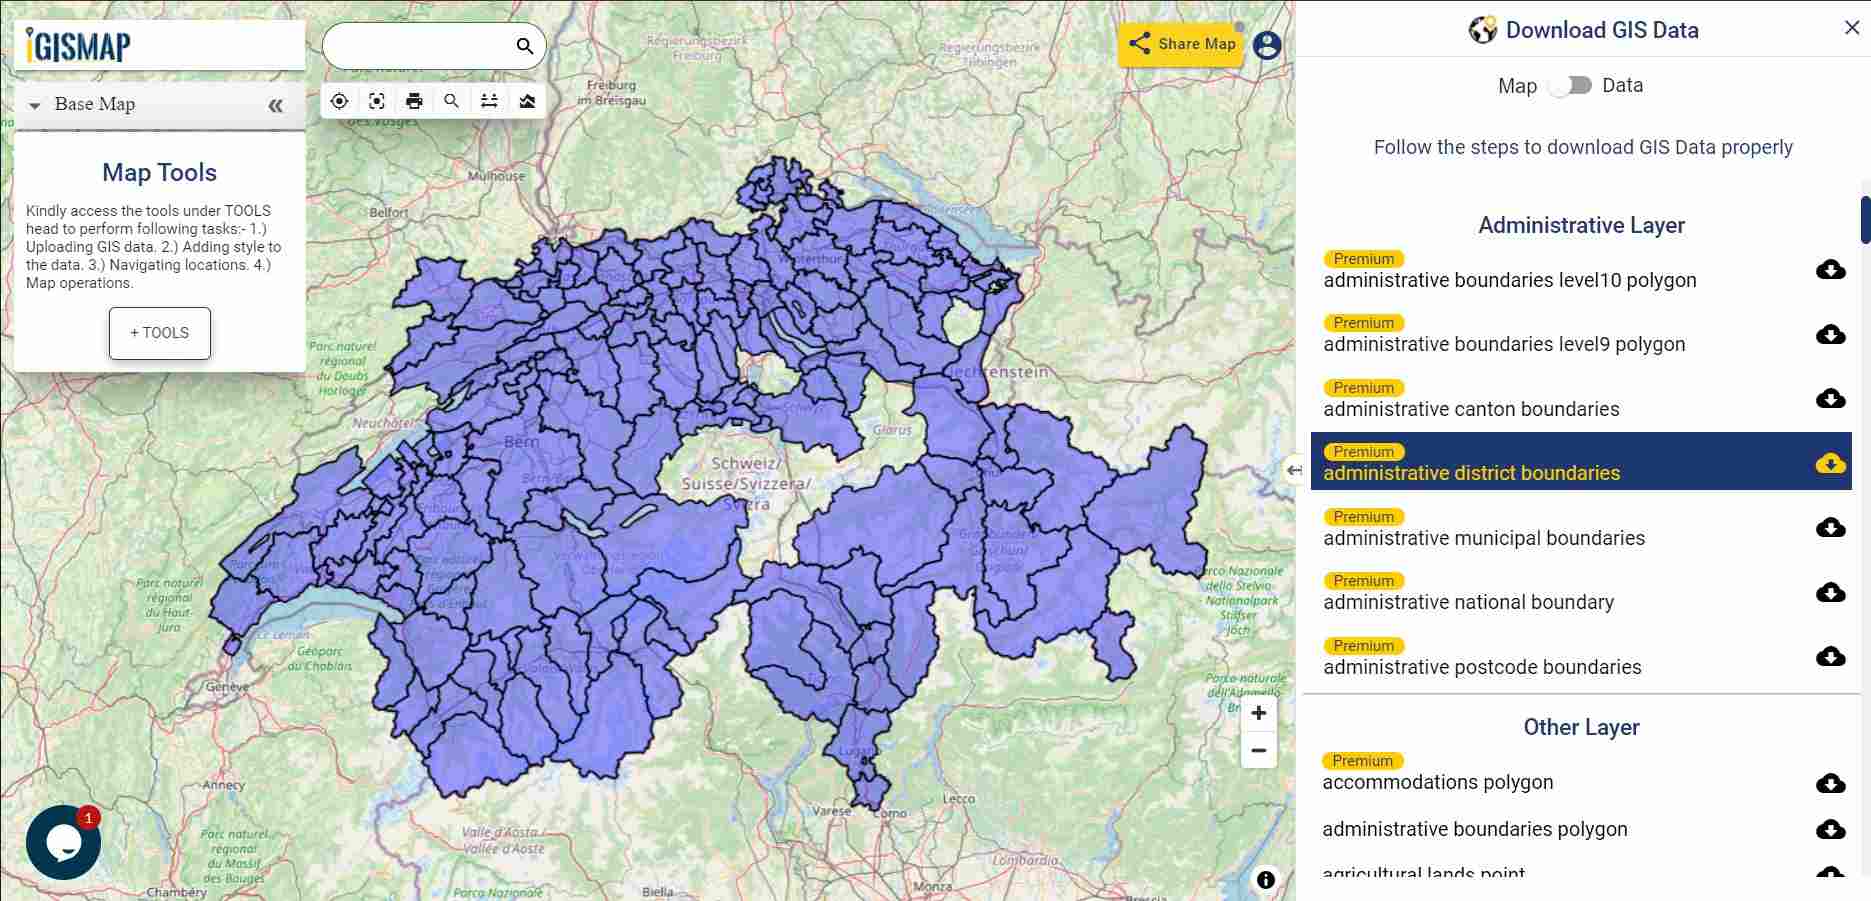Click the + TOOLS button
Viewport: 1871px width, 901px height.
tap(159, 333)
